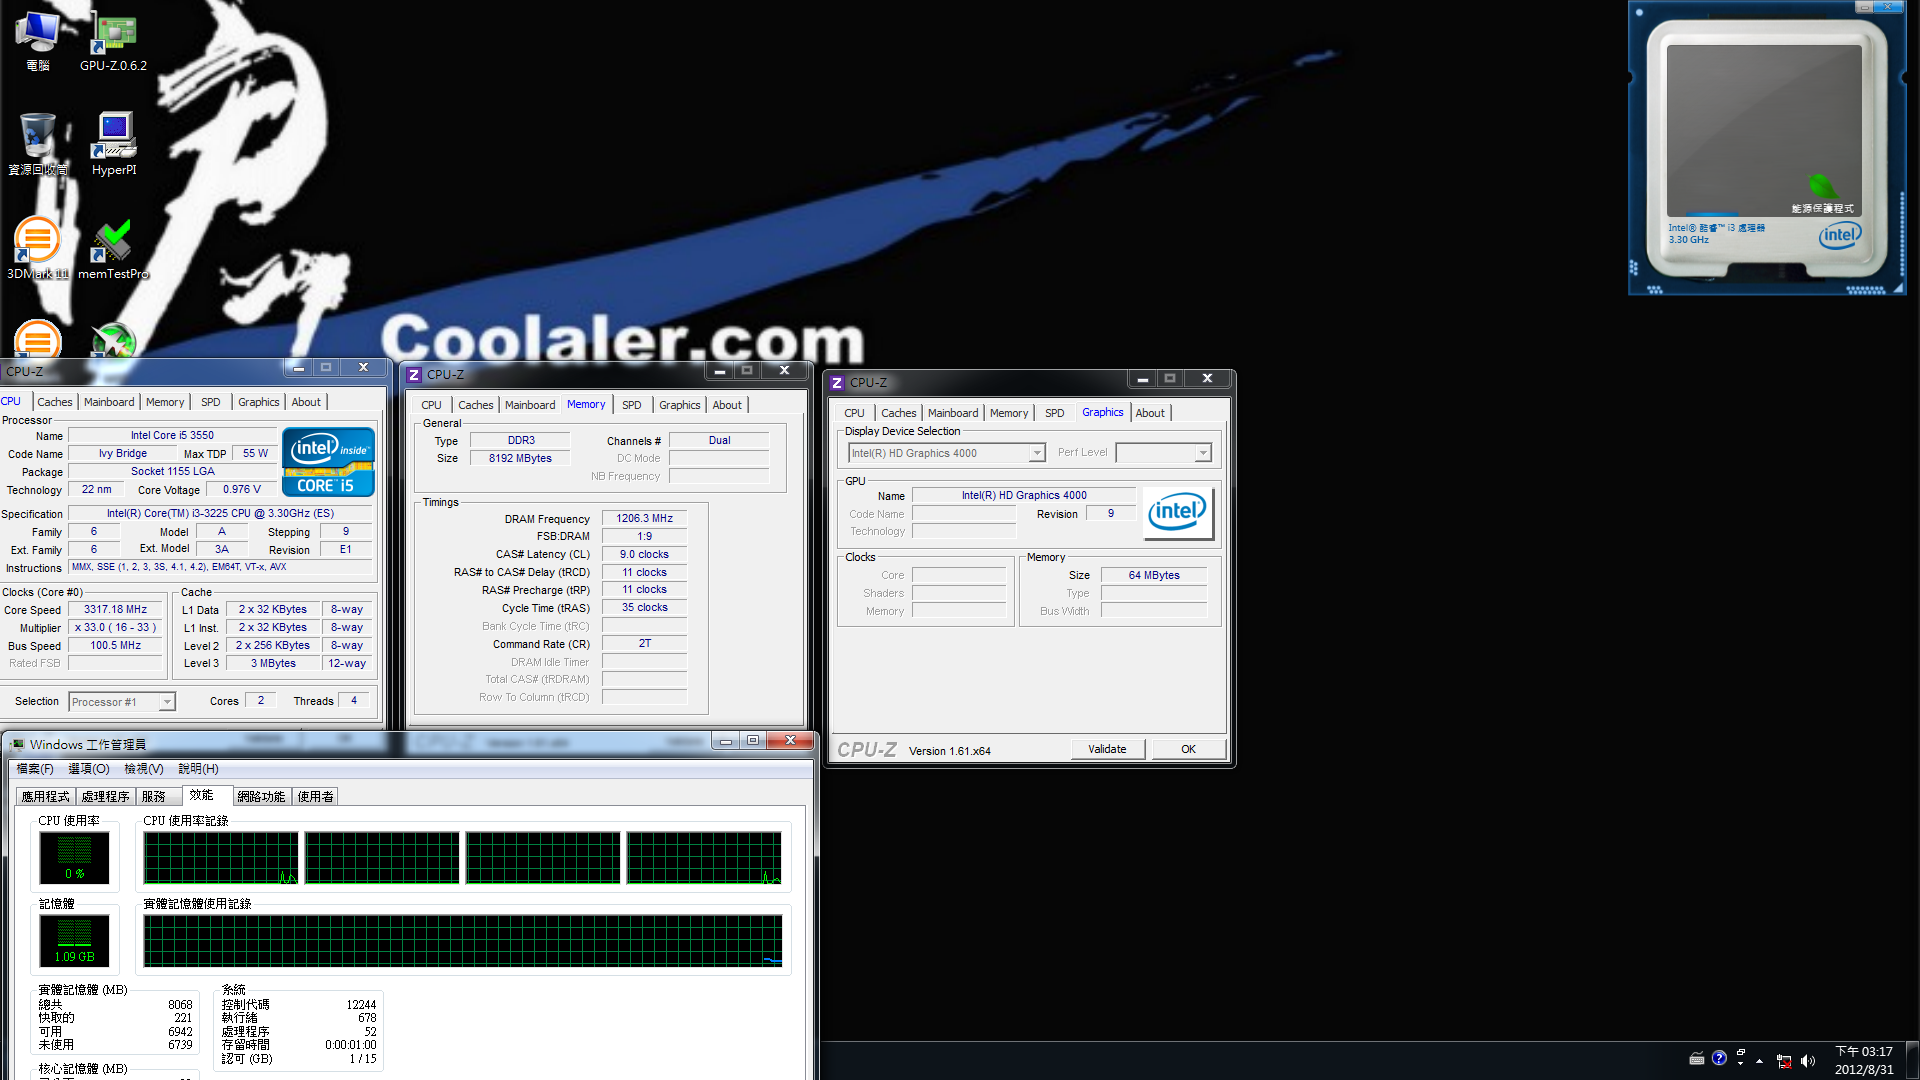Switch to Caches tab in left CPU-Z window

[x=55, y=402]
